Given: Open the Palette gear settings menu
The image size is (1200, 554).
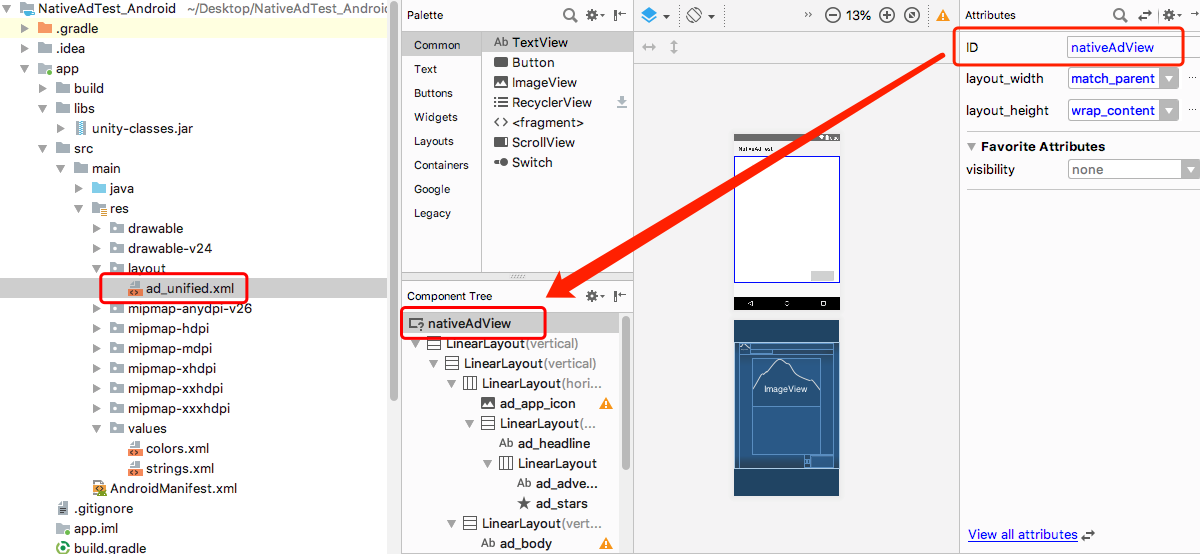Looking at the screenshot, I should [x=595, y=15].
